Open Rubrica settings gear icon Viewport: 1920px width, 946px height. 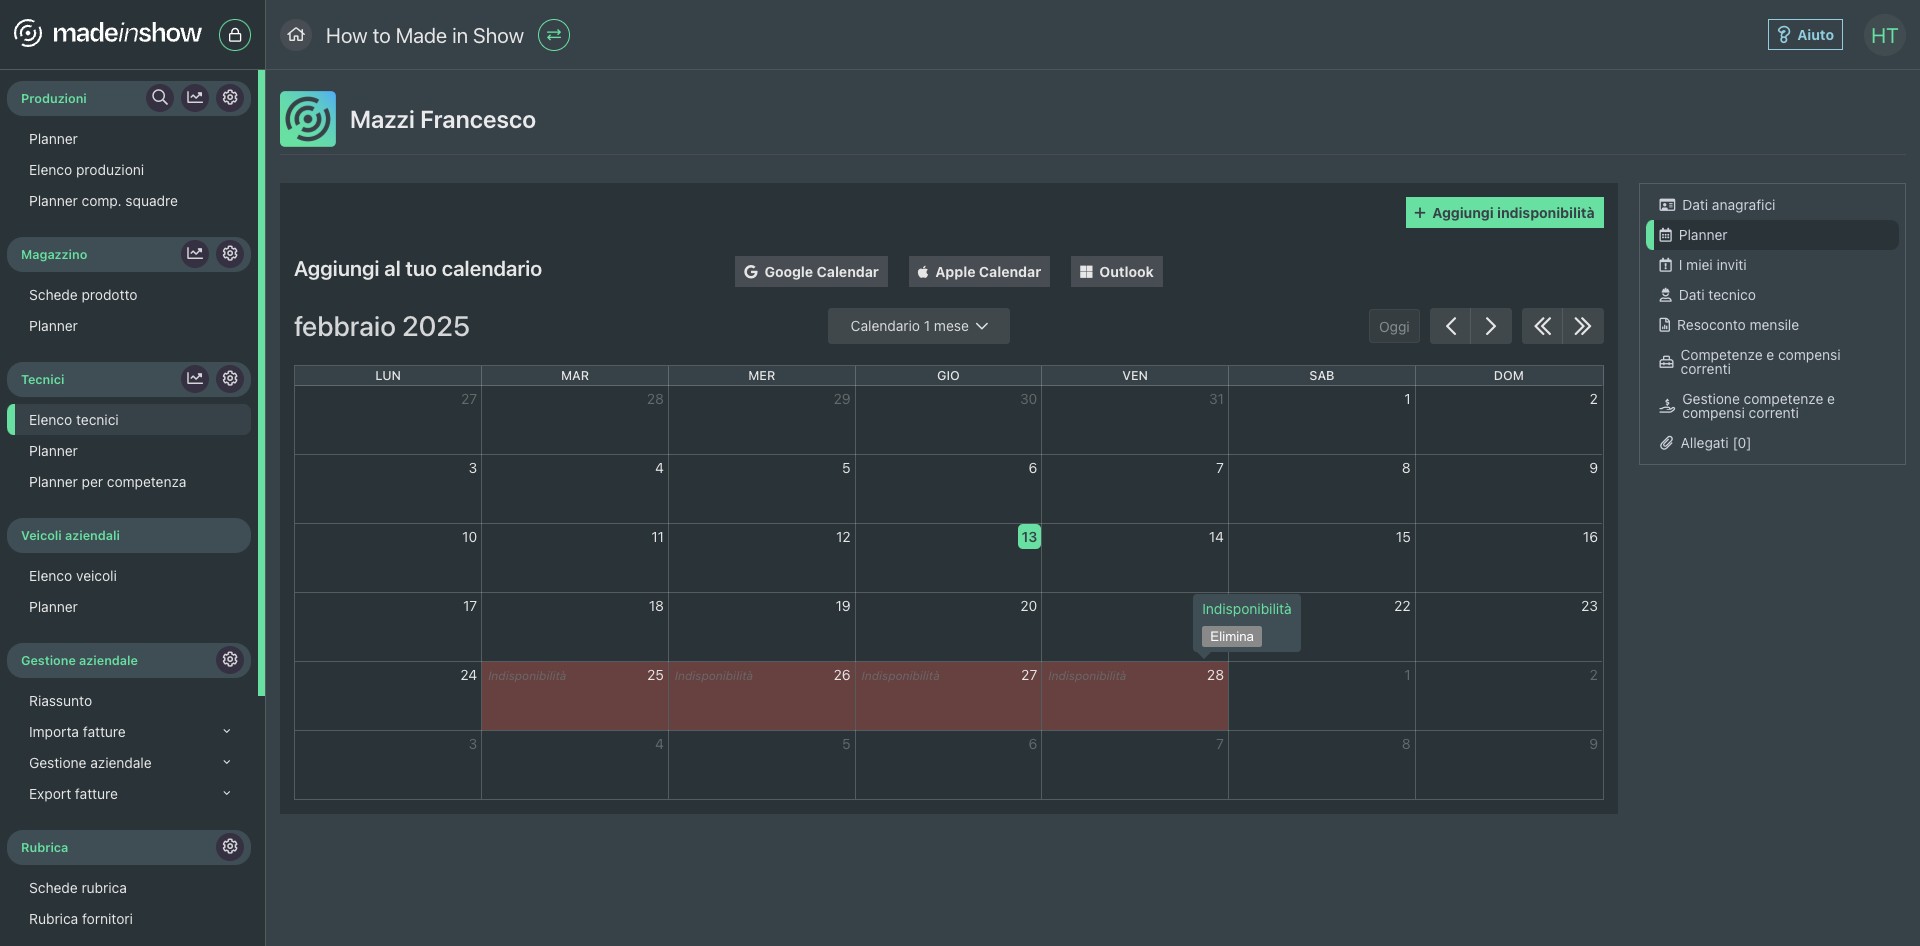pyautogui.click(x=230, y=847)
